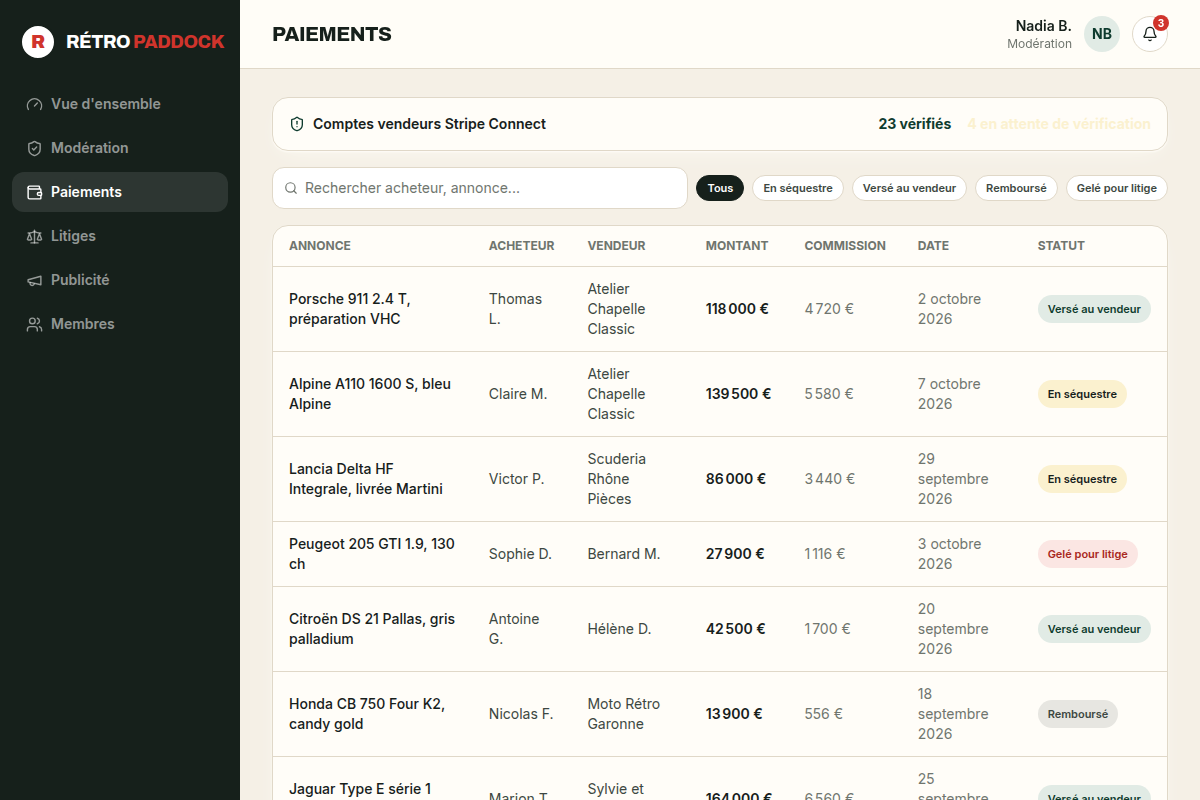Click the 3 octobre 2026 date
This screenshot has width=1200, height=800.
950,554
